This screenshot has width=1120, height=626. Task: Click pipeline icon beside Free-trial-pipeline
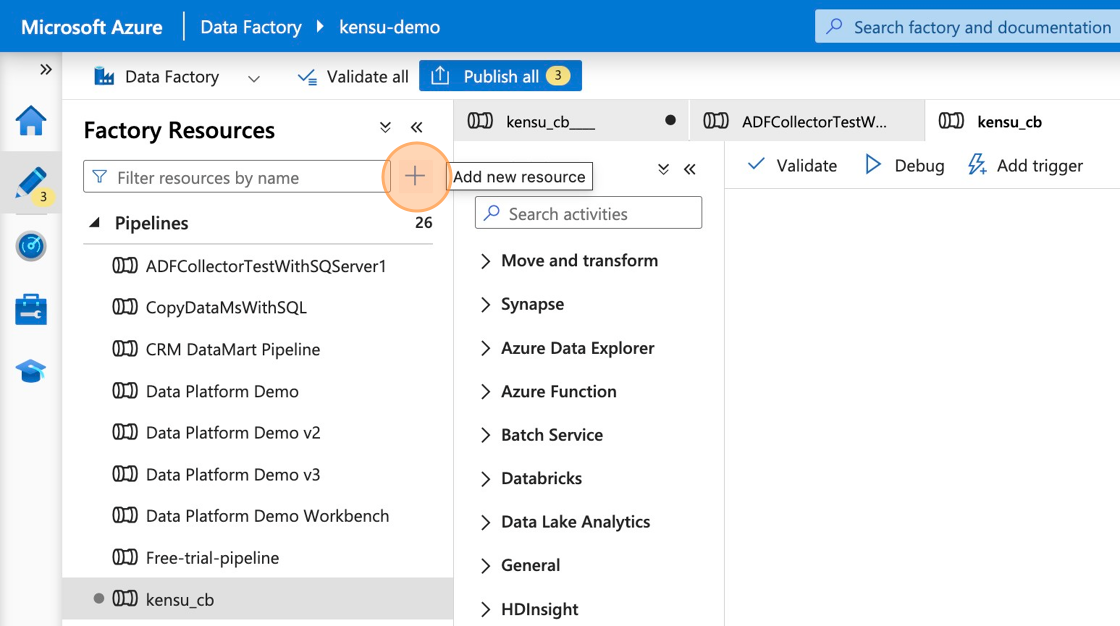pos(125,557)
